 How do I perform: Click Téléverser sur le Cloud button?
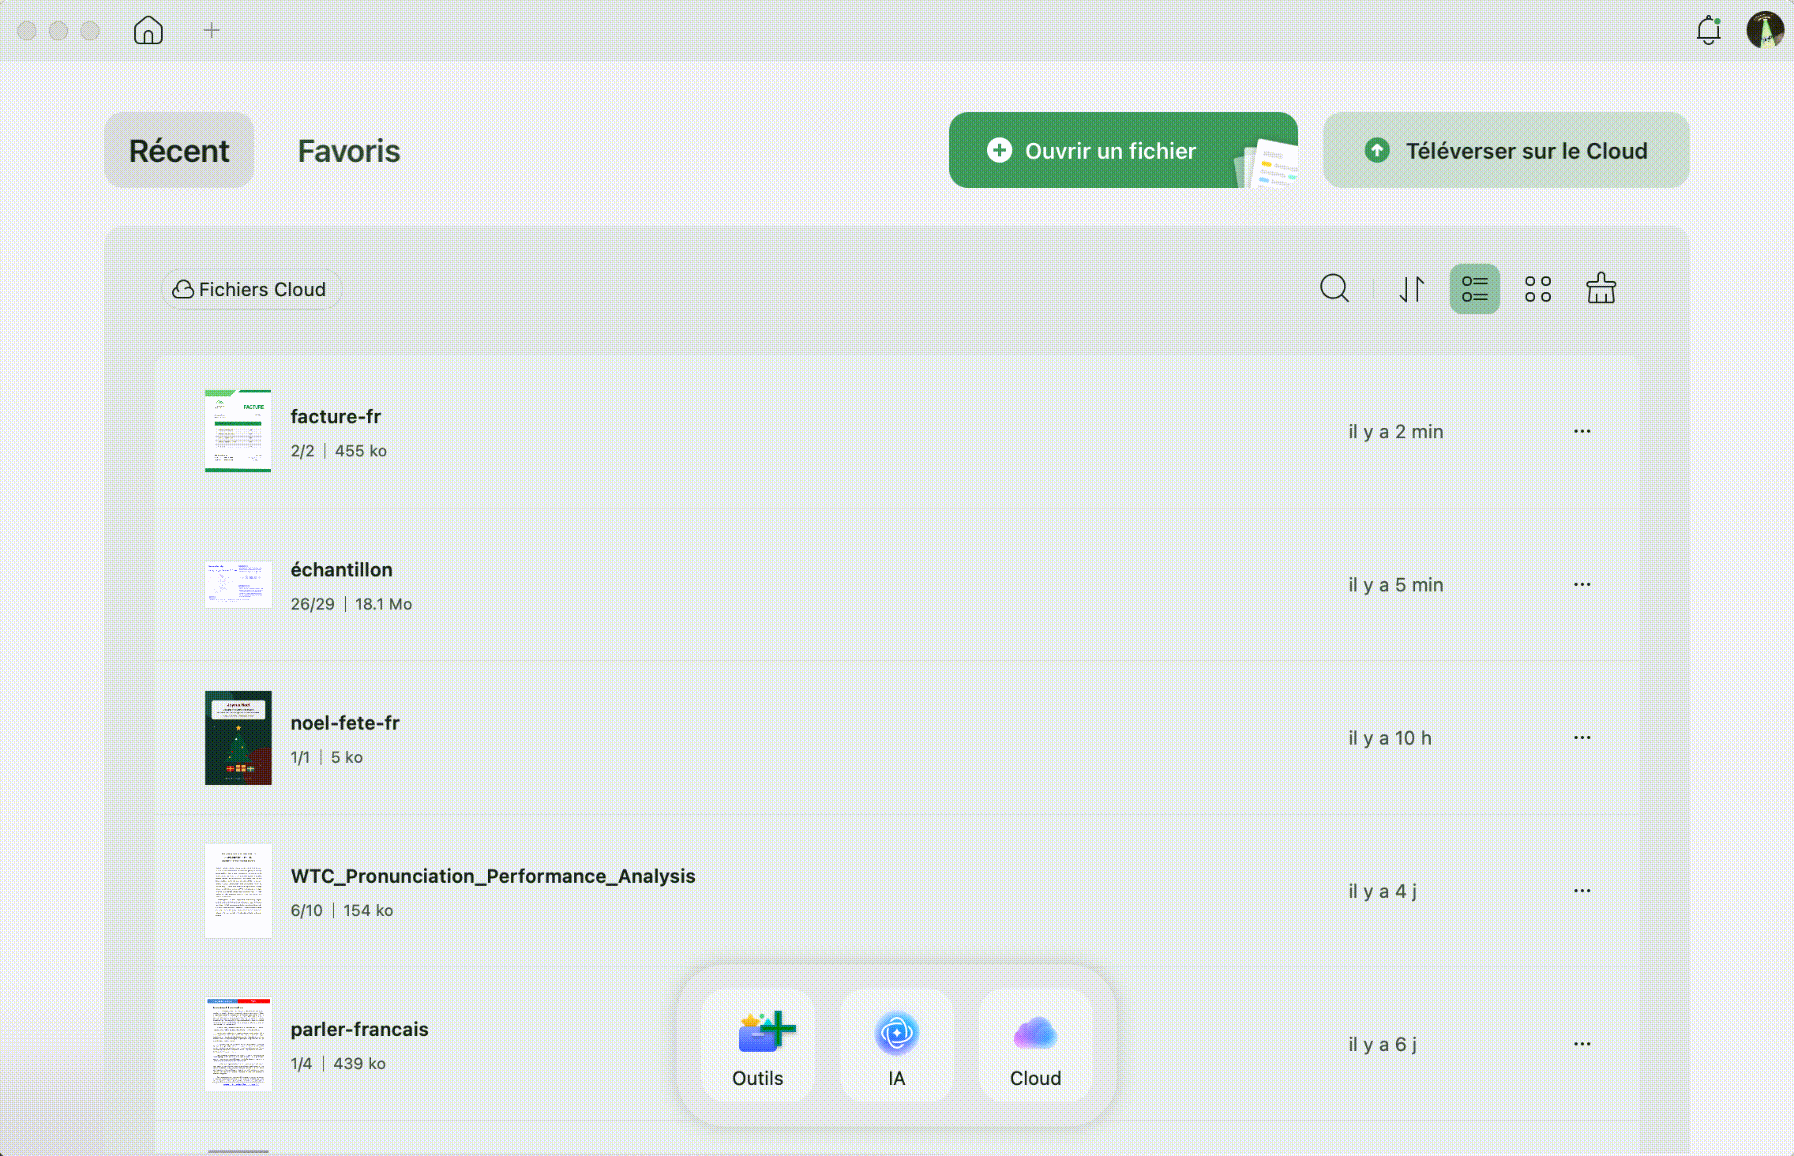pyautogui.click(x=1506, y=150)
